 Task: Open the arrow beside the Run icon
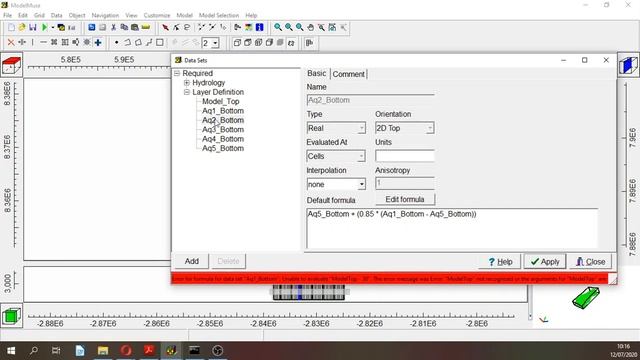[52, 27]
